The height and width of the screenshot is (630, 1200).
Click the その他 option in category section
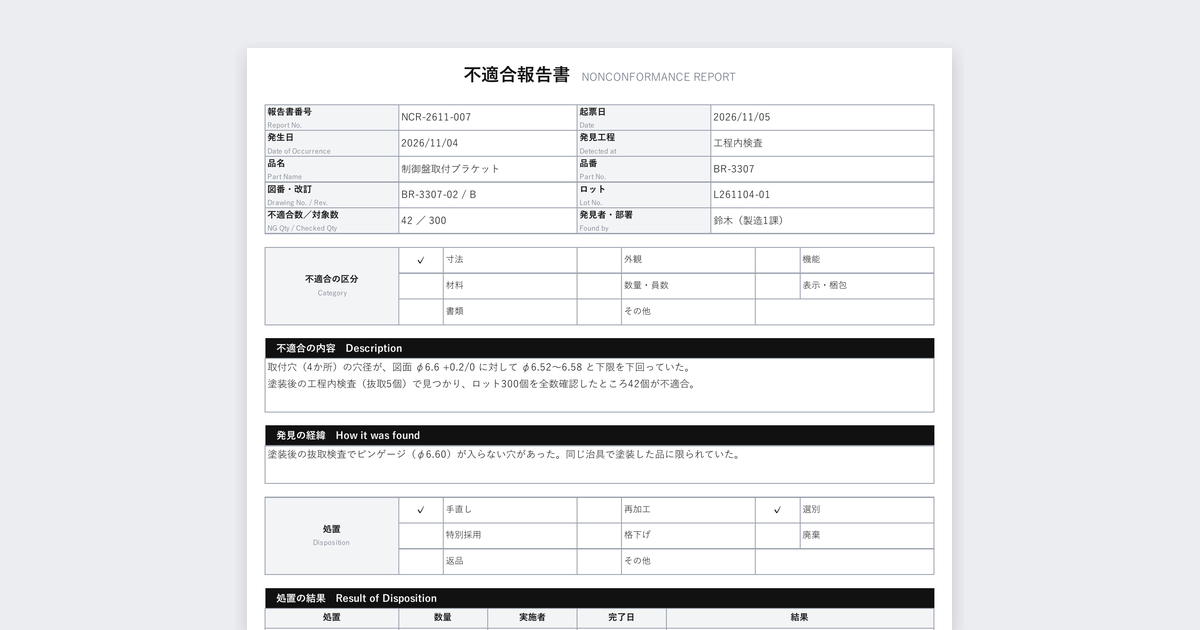coord(637,312)
